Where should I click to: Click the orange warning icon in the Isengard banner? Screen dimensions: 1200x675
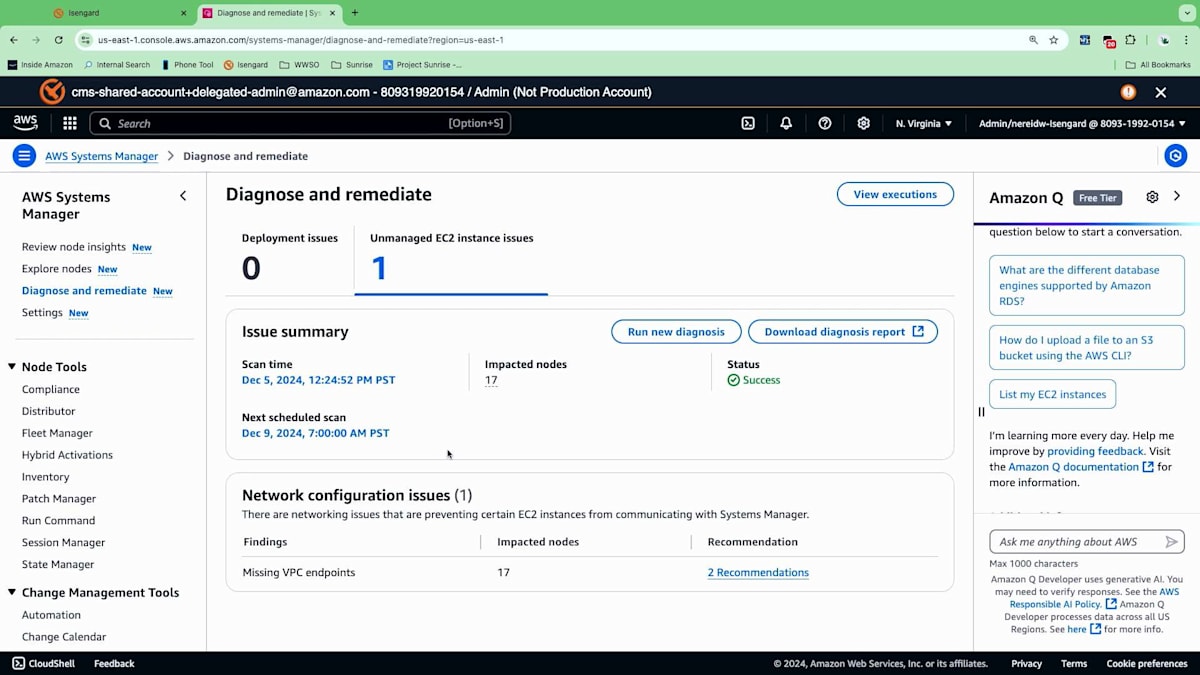[1128, 92]
